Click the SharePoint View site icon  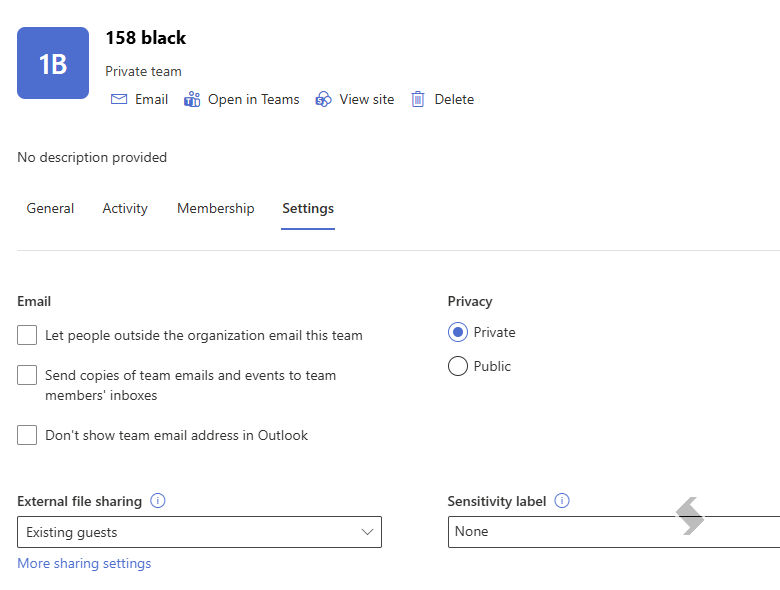tap(323, 99)
